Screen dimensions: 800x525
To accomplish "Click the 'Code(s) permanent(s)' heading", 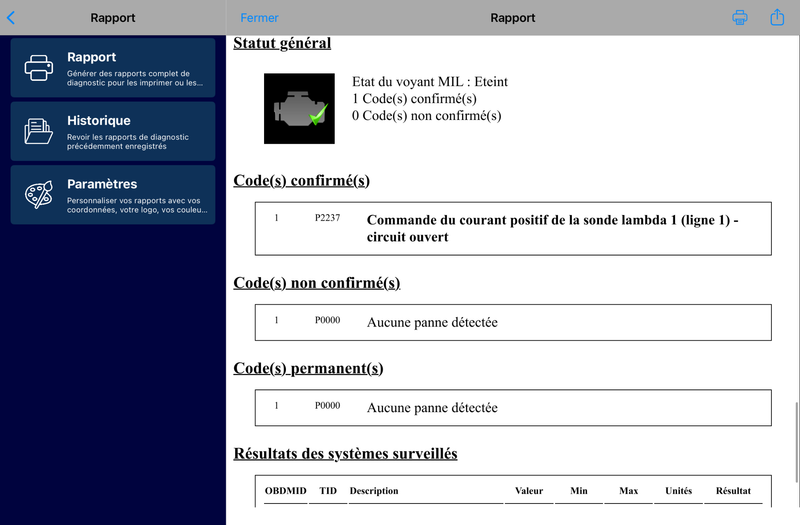I will 308,368.
